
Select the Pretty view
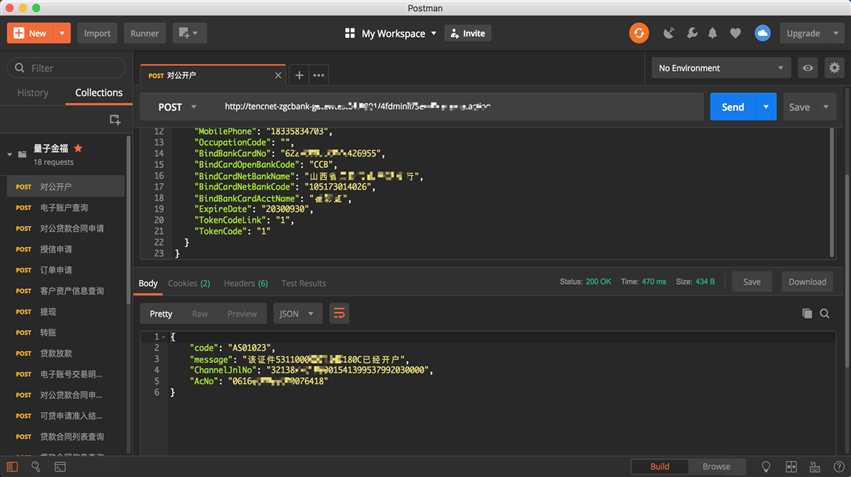pos(161,314)
